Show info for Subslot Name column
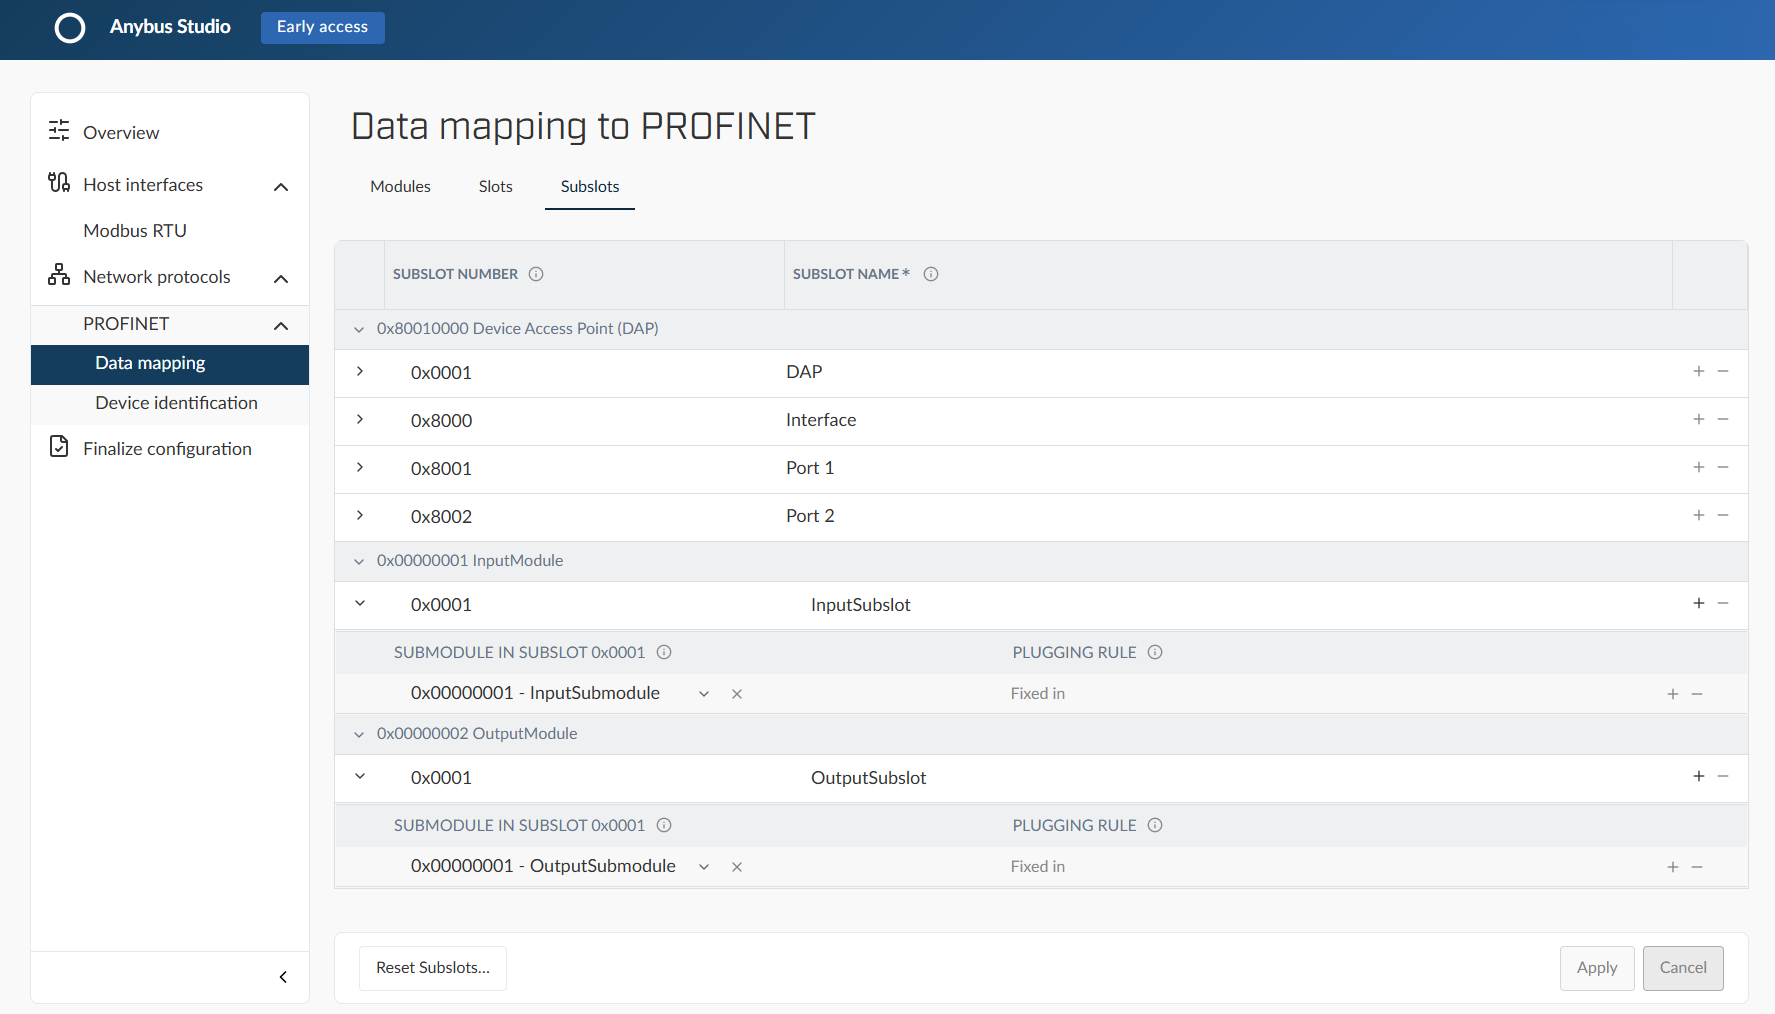This screenshot has height=1014, width=1775. 931,274
